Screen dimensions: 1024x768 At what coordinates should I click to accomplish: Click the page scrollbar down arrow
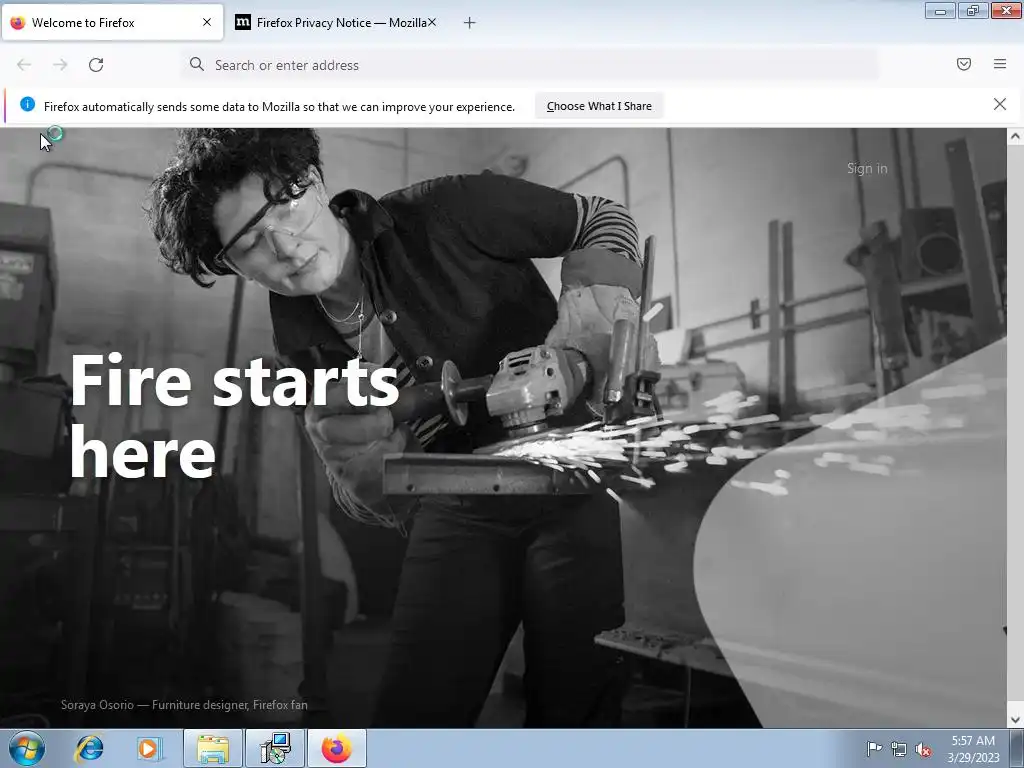coord(1015,720)
